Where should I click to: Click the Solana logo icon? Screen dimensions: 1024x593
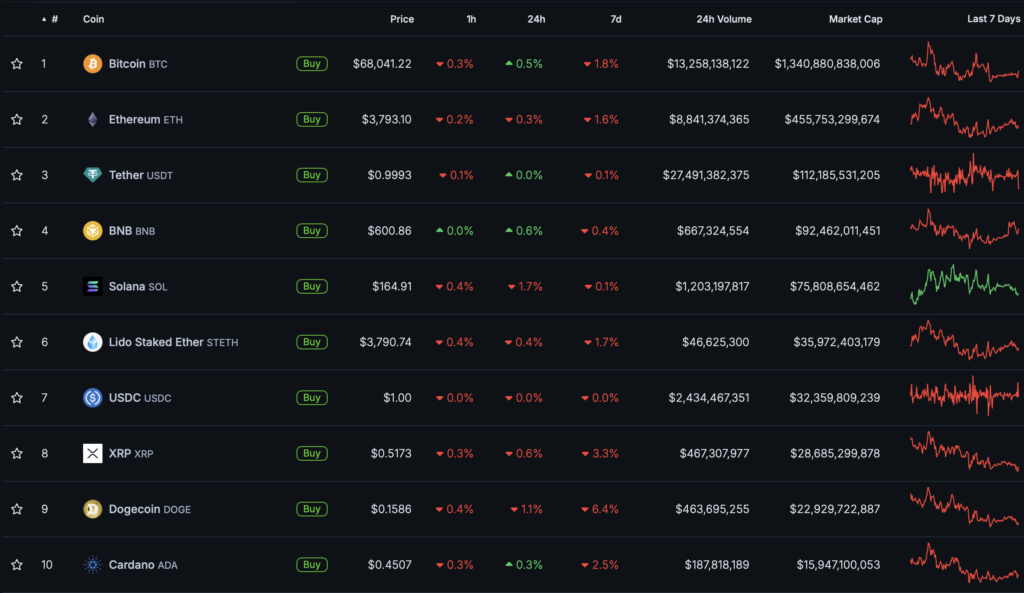coord(92,287)
